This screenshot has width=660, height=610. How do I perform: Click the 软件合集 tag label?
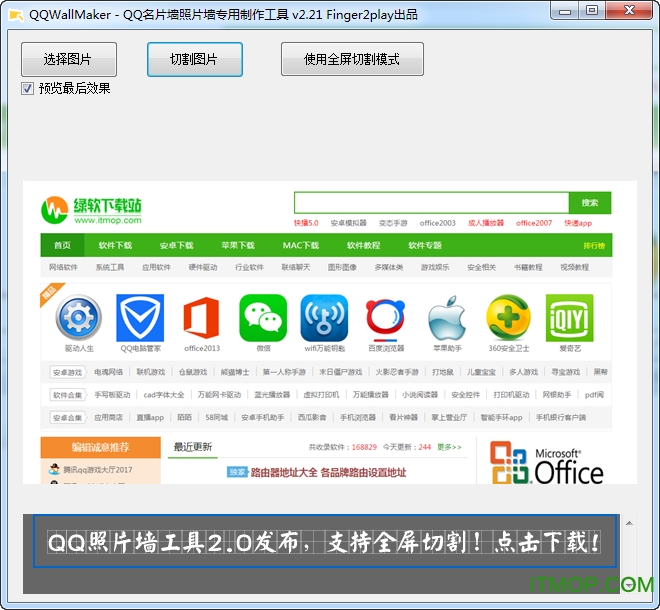(67, 395)
